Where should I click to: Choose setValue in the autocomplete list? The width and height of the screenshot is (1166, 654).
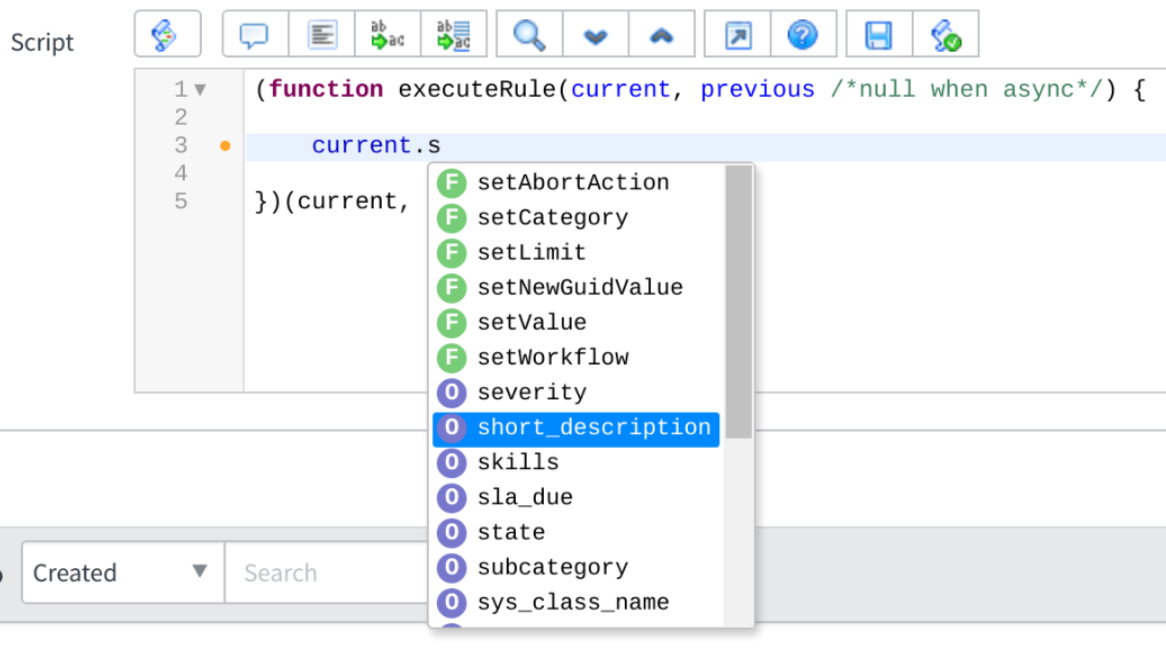click(x=576, y=323)
